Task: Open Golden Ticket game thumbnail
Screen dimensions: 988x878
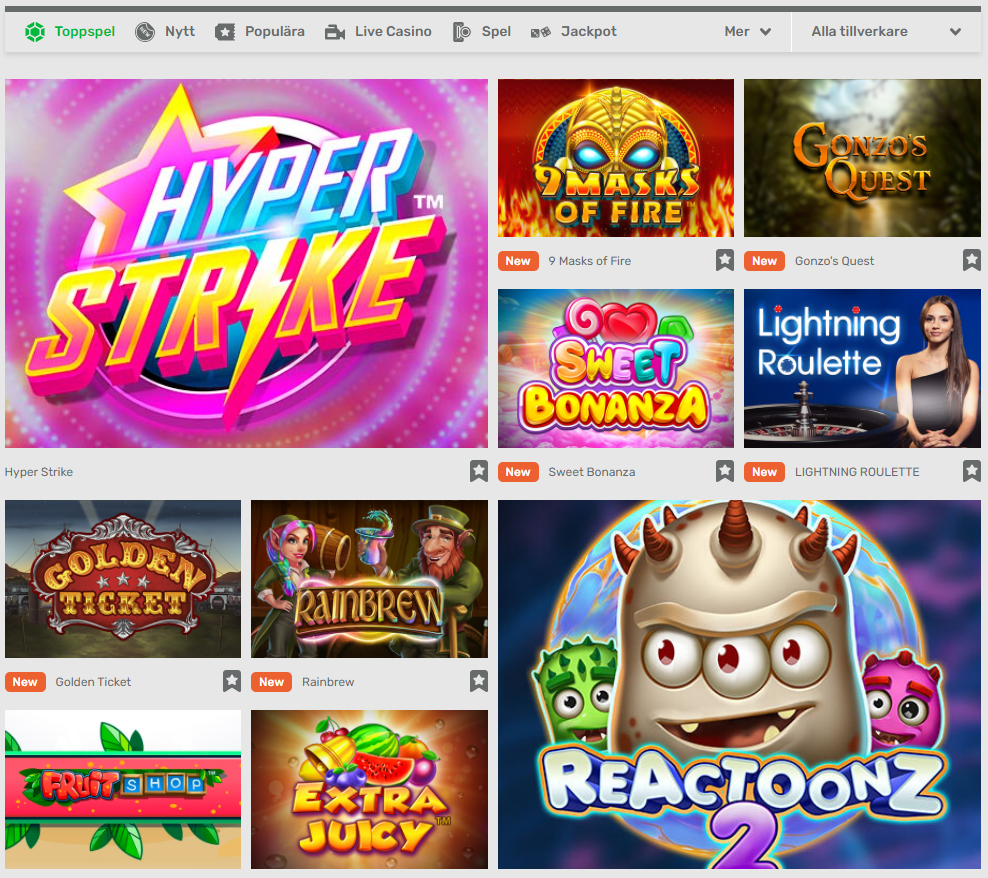Action: [x=123, y=579]
